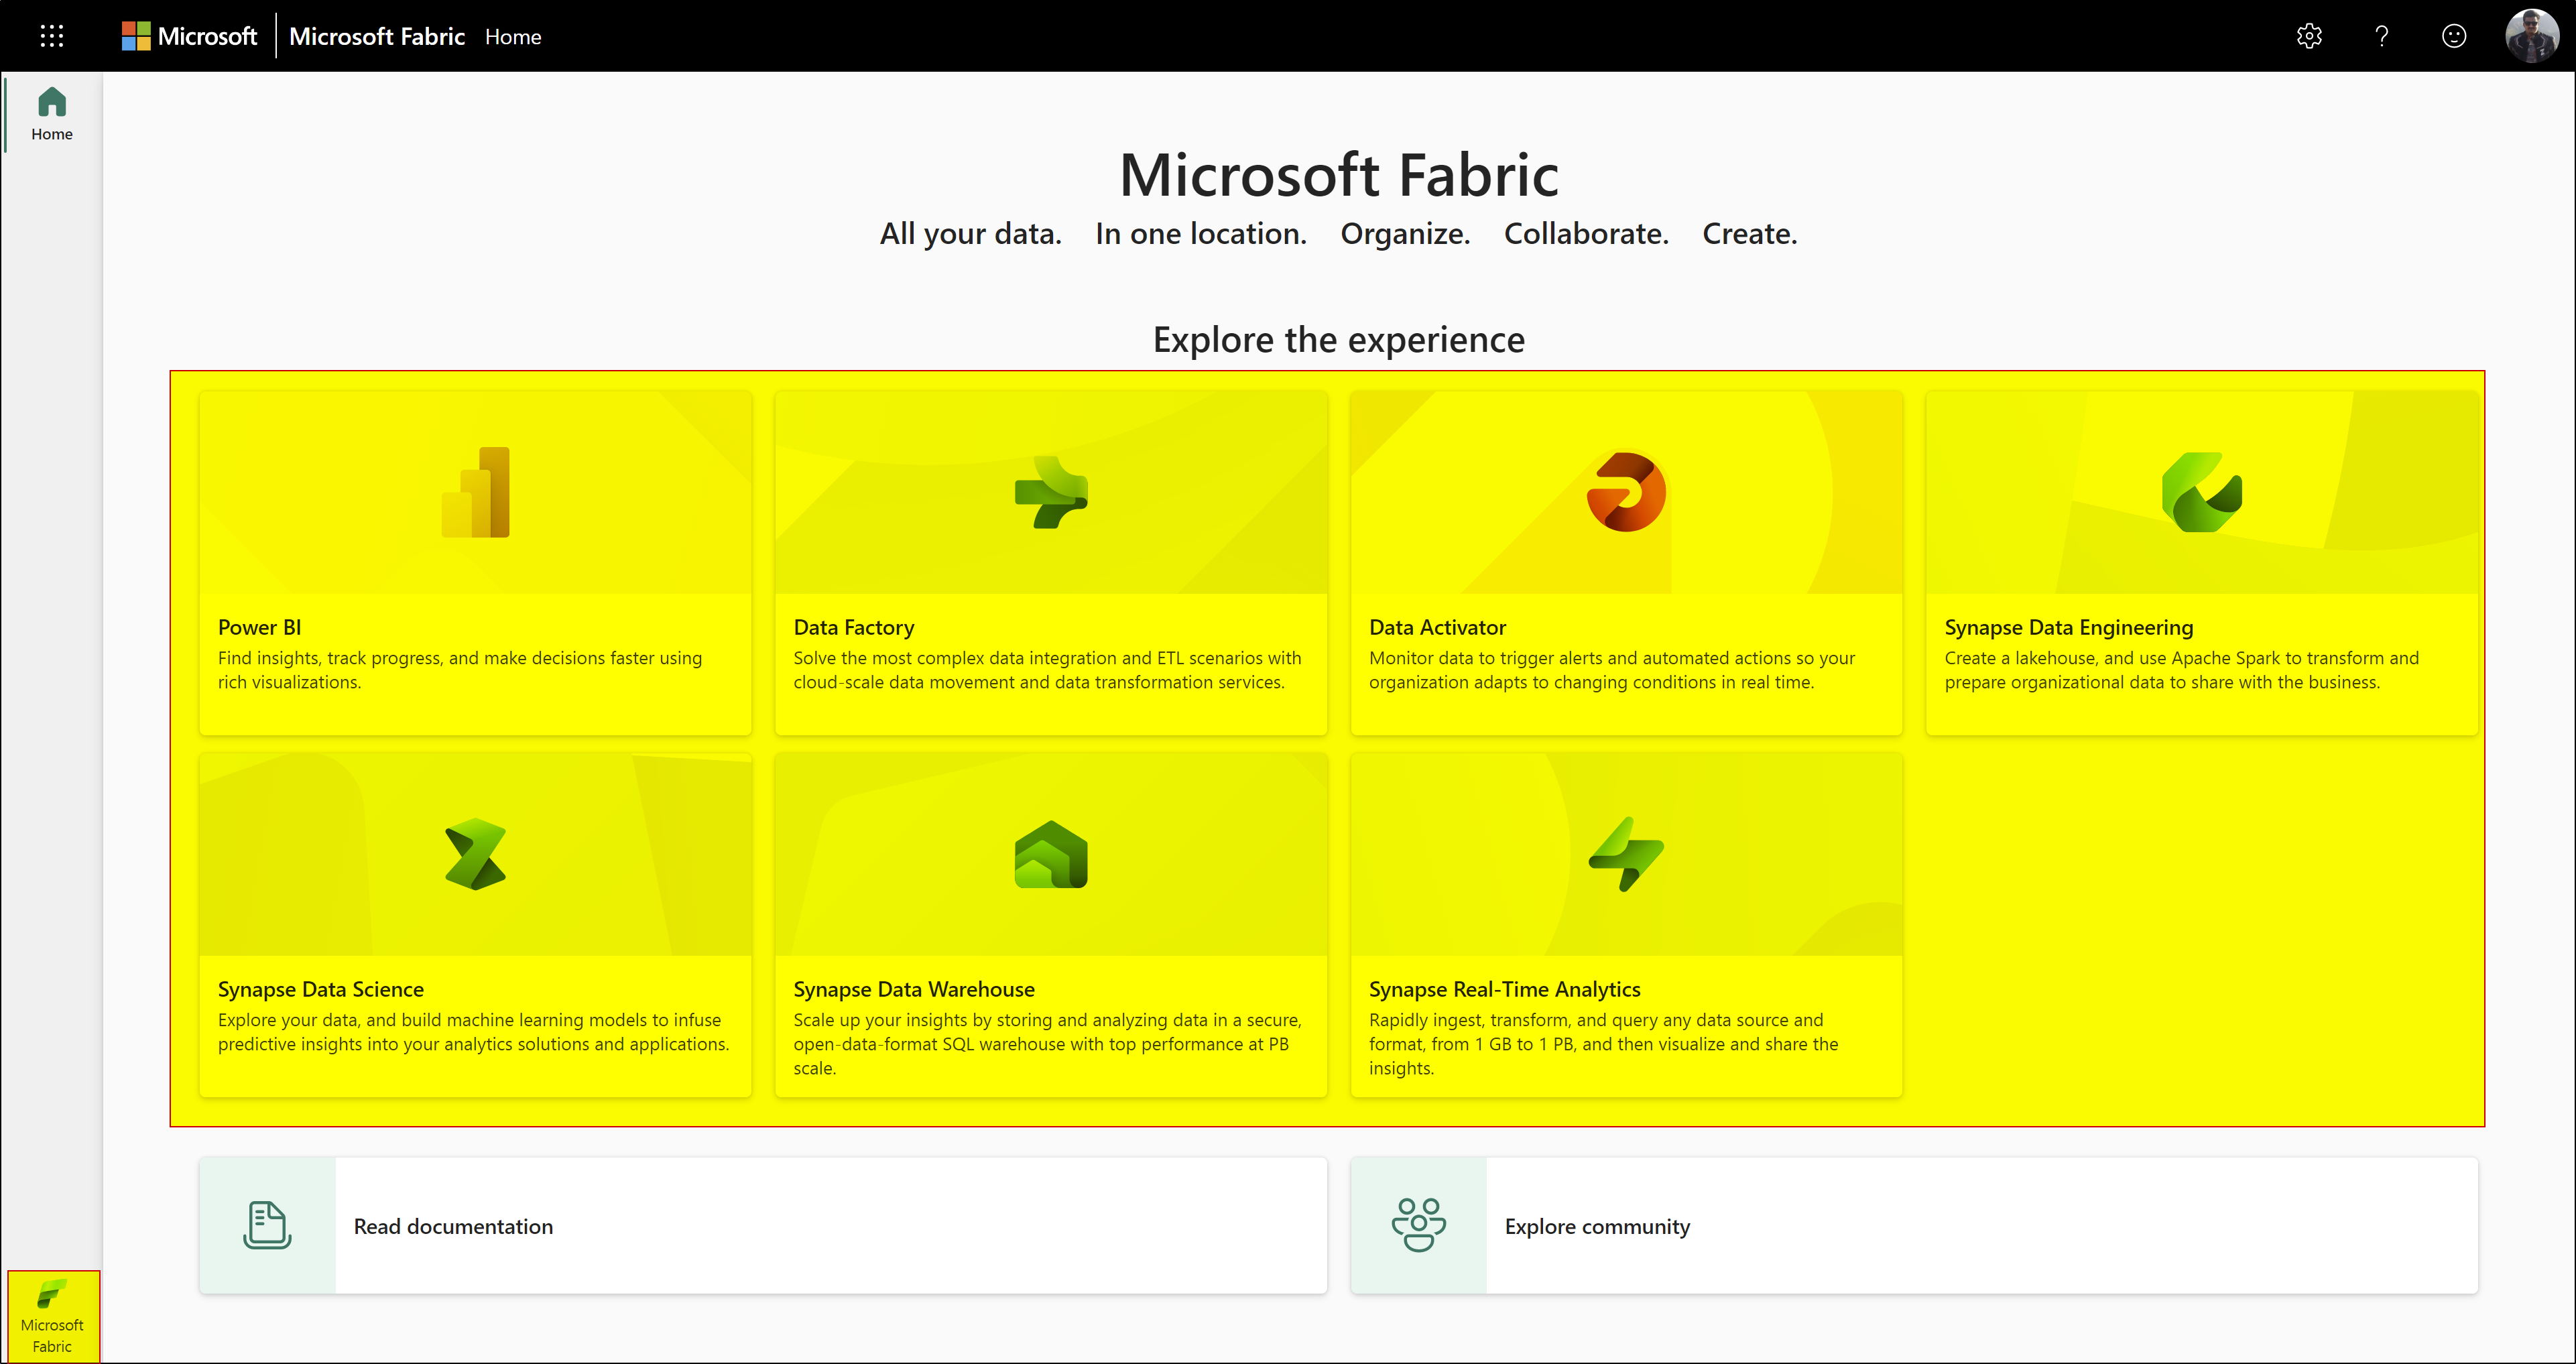Click the documentation page icon
The image size is (2576, 1364).
pyautogui.click(x=267, y=1225)
